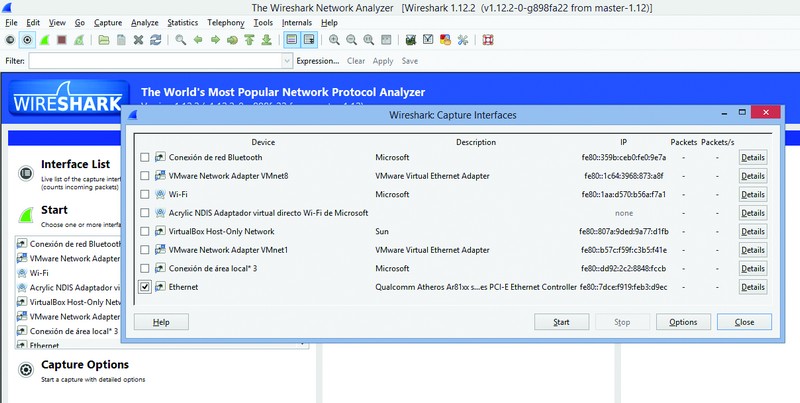Edit coloring rules toolbar icon

pos(445,40)
